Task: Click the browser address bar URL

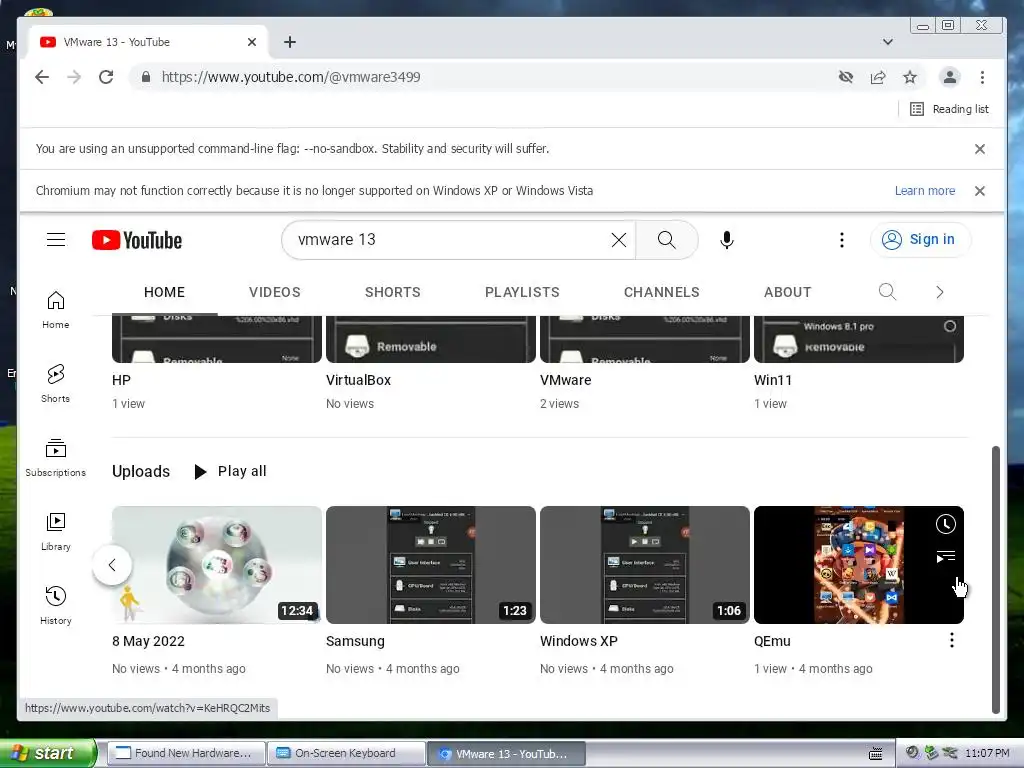Action: click(x=291, y=77)
